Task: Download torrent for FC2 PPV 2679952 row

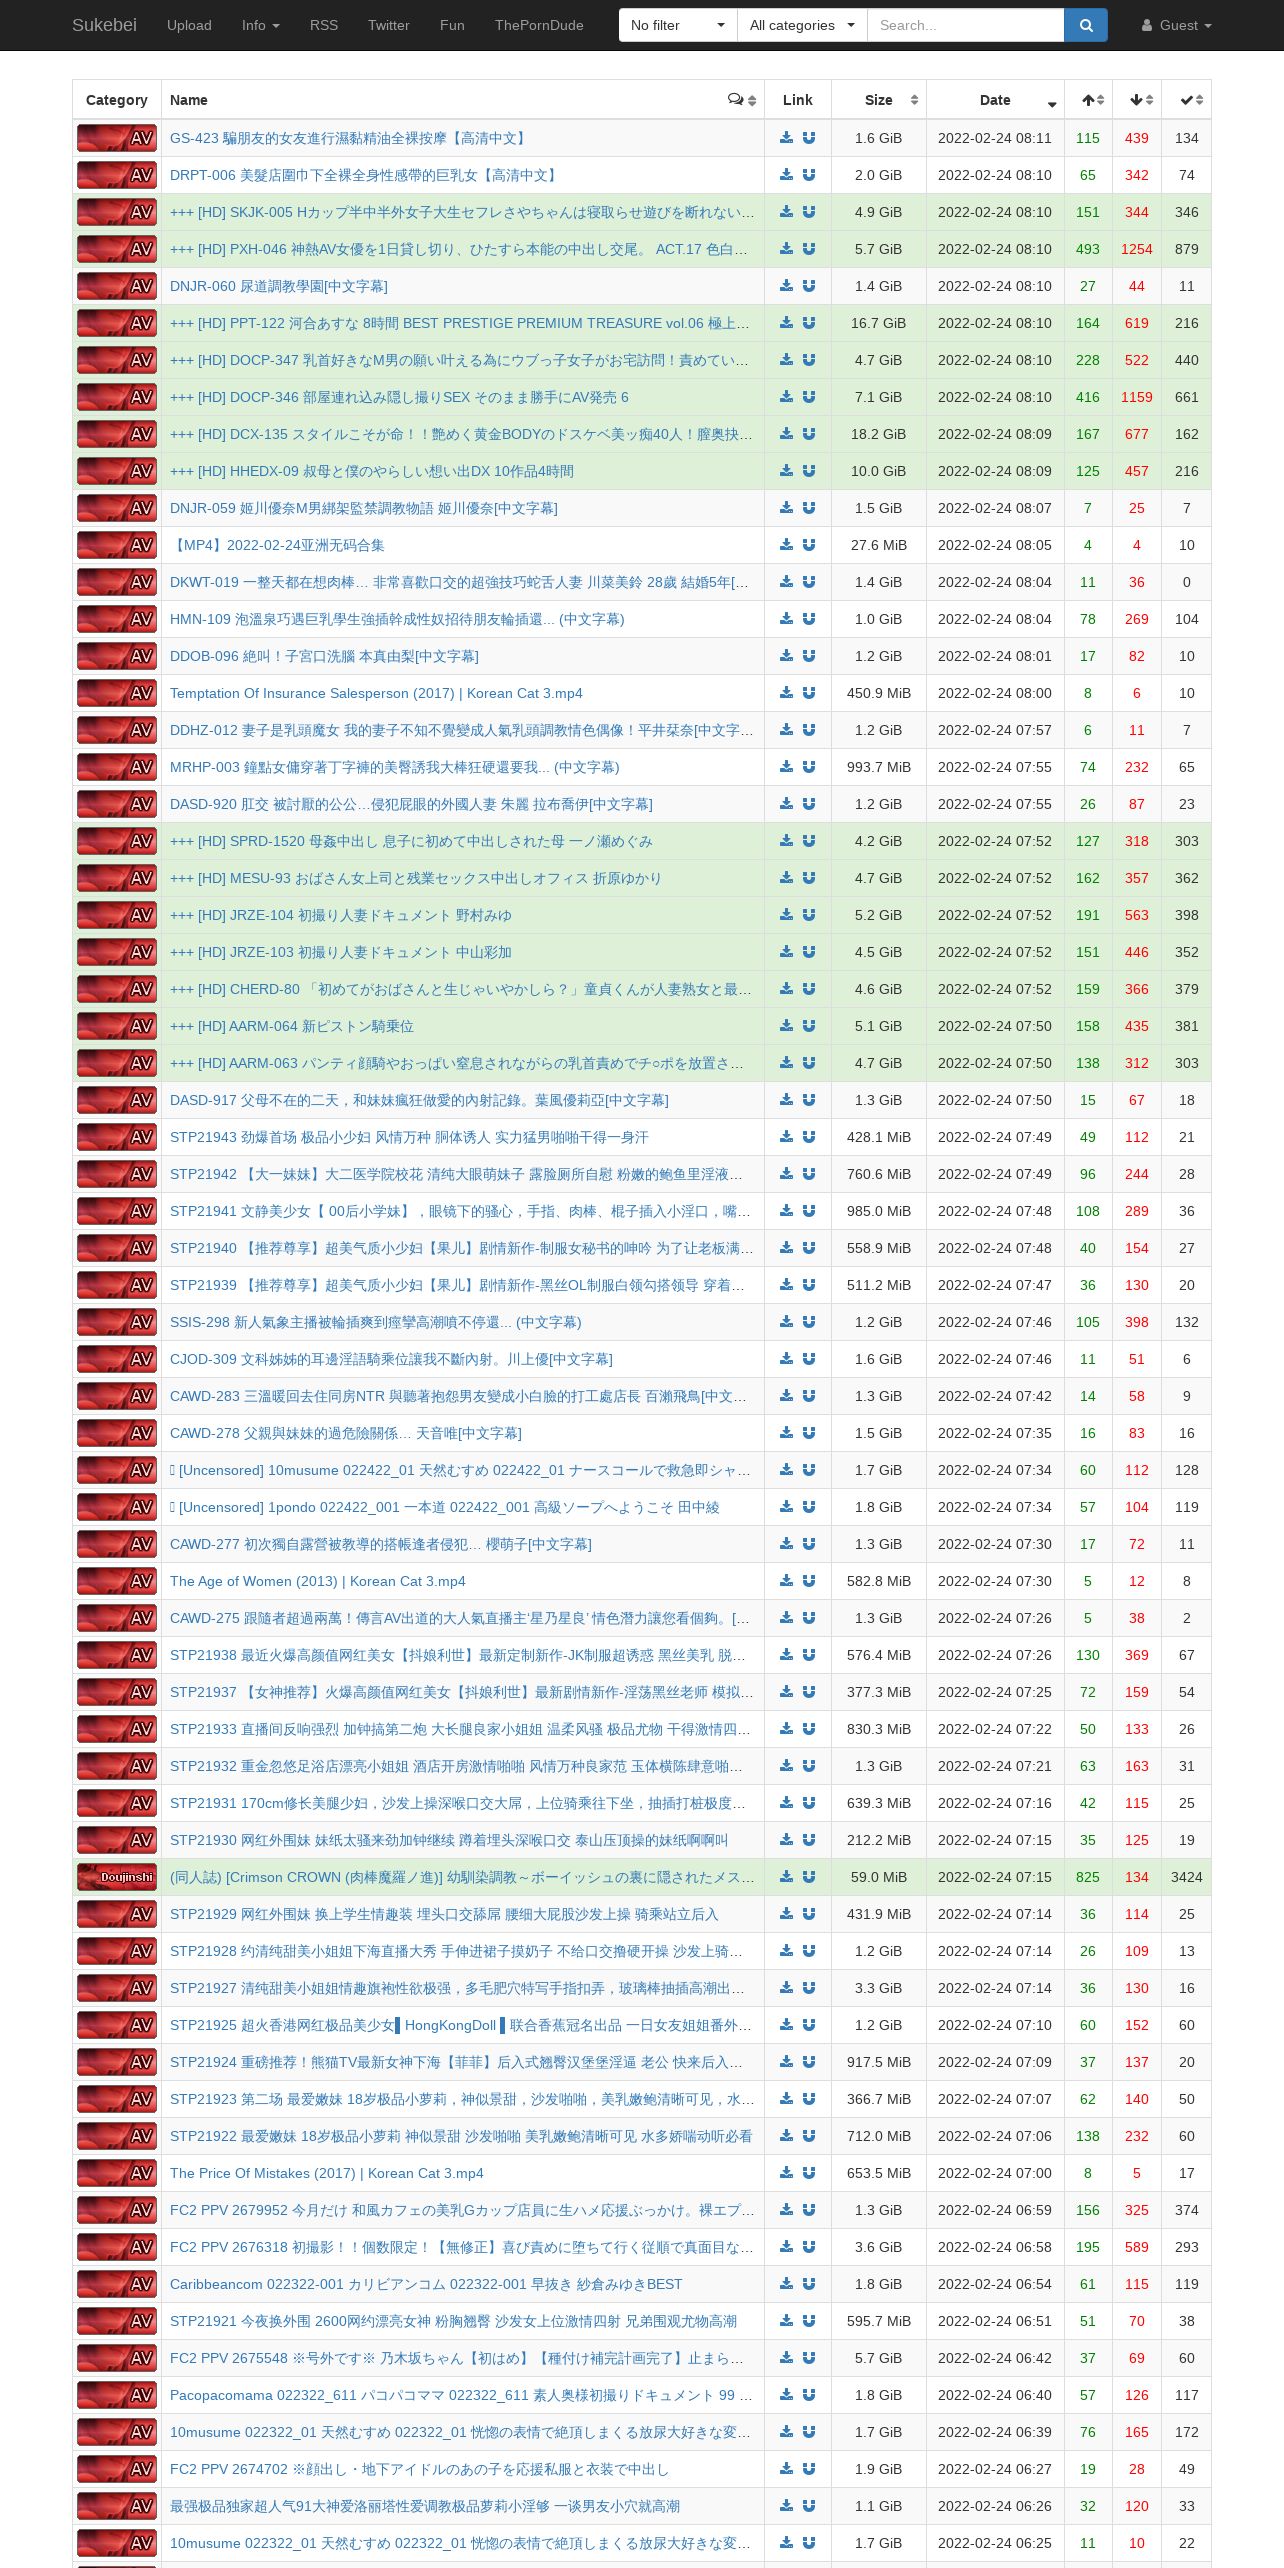Action: 787,2210
